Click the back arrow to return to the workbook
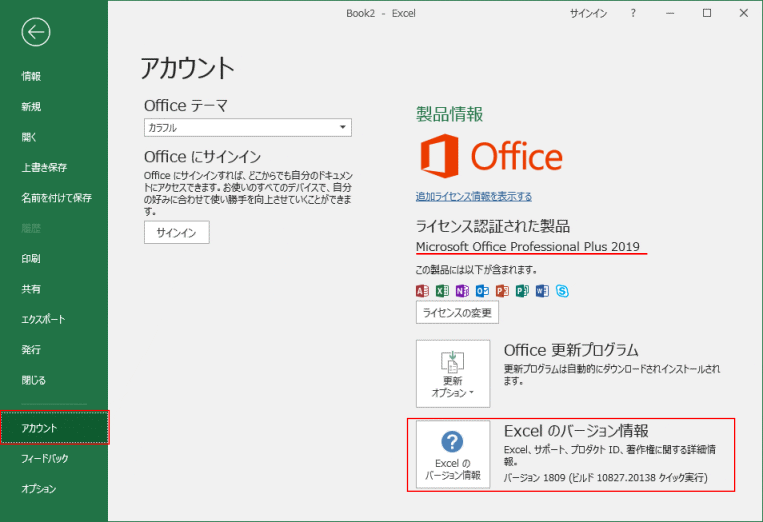 tap(36, 32)
